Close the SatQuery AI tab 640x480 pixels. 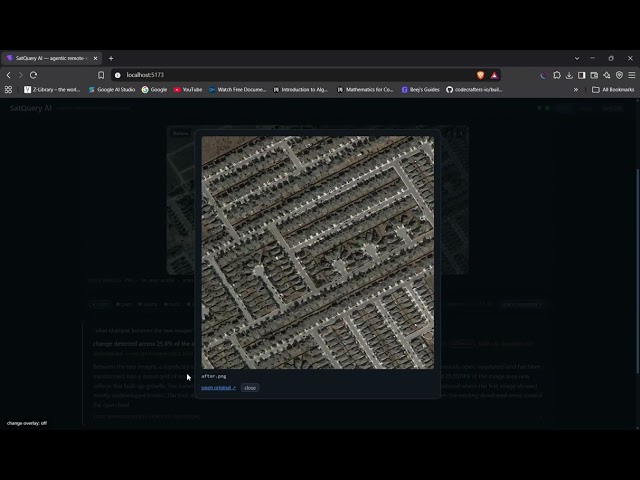tap(95, 58)
